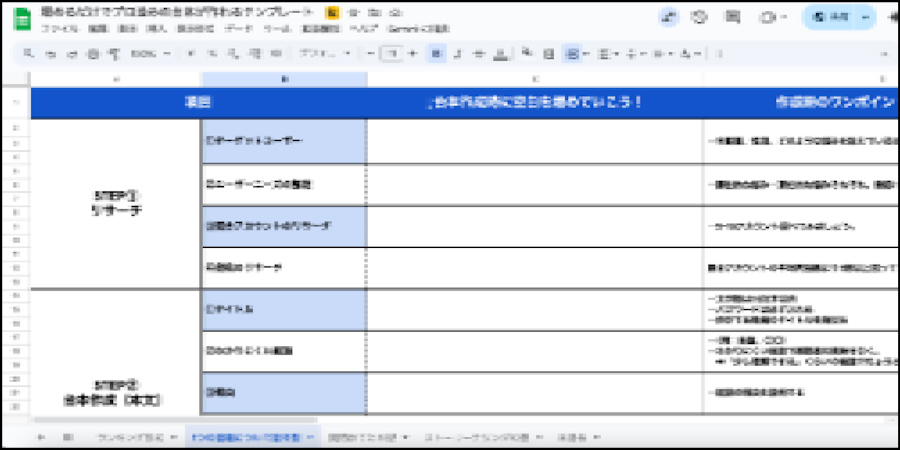Open the ヘルプ menu
The height and width of the screenshot is (450, 900).
(362, 29)
